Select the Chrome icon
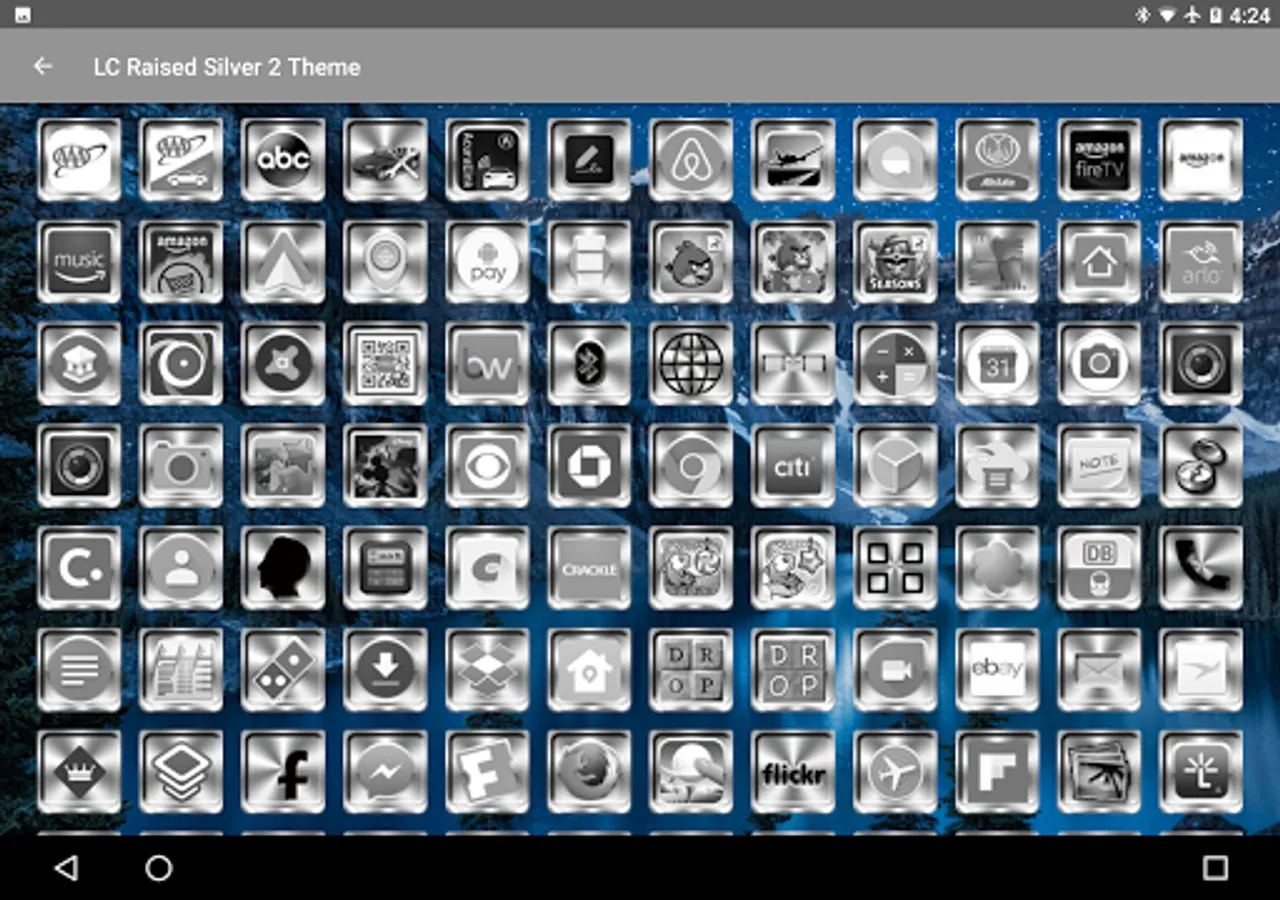This screenshot has width=1280, height=900. 691,466
